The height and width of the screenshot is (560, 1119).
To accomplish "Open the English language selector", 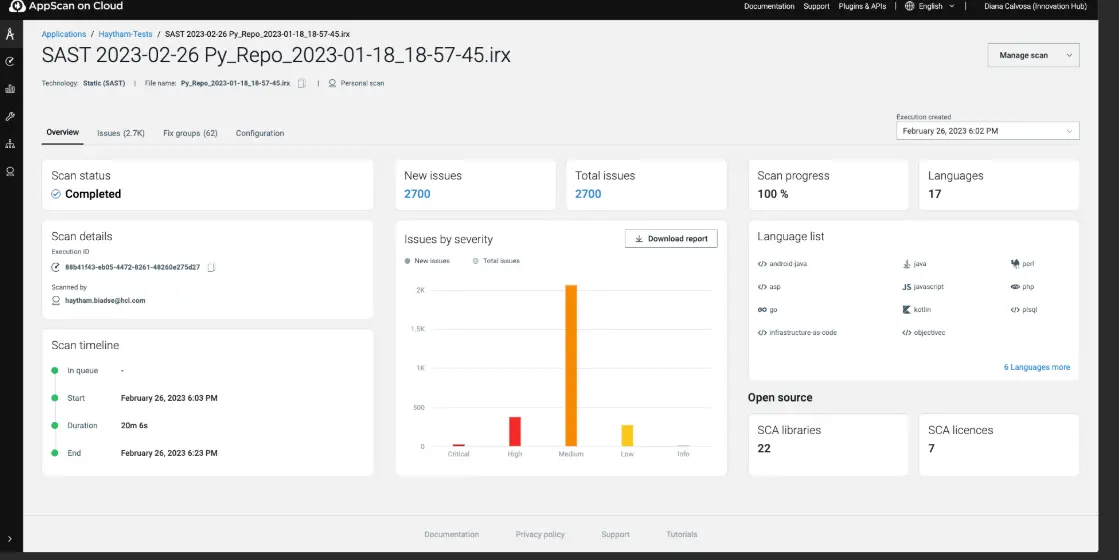I will 929,6.
